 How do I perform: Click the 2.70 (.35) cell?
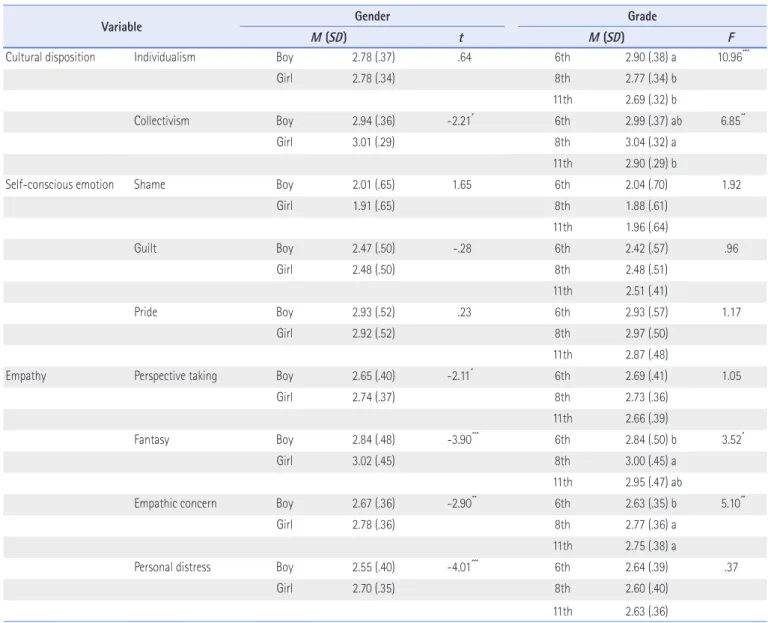373,588
